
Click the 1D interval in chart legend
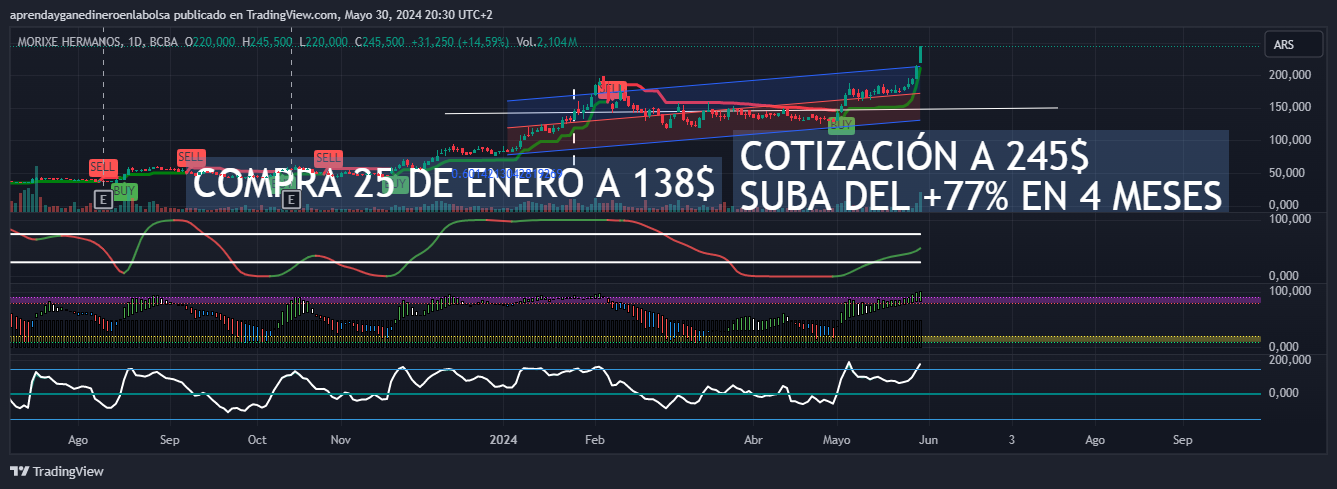(x=133, y=42)
